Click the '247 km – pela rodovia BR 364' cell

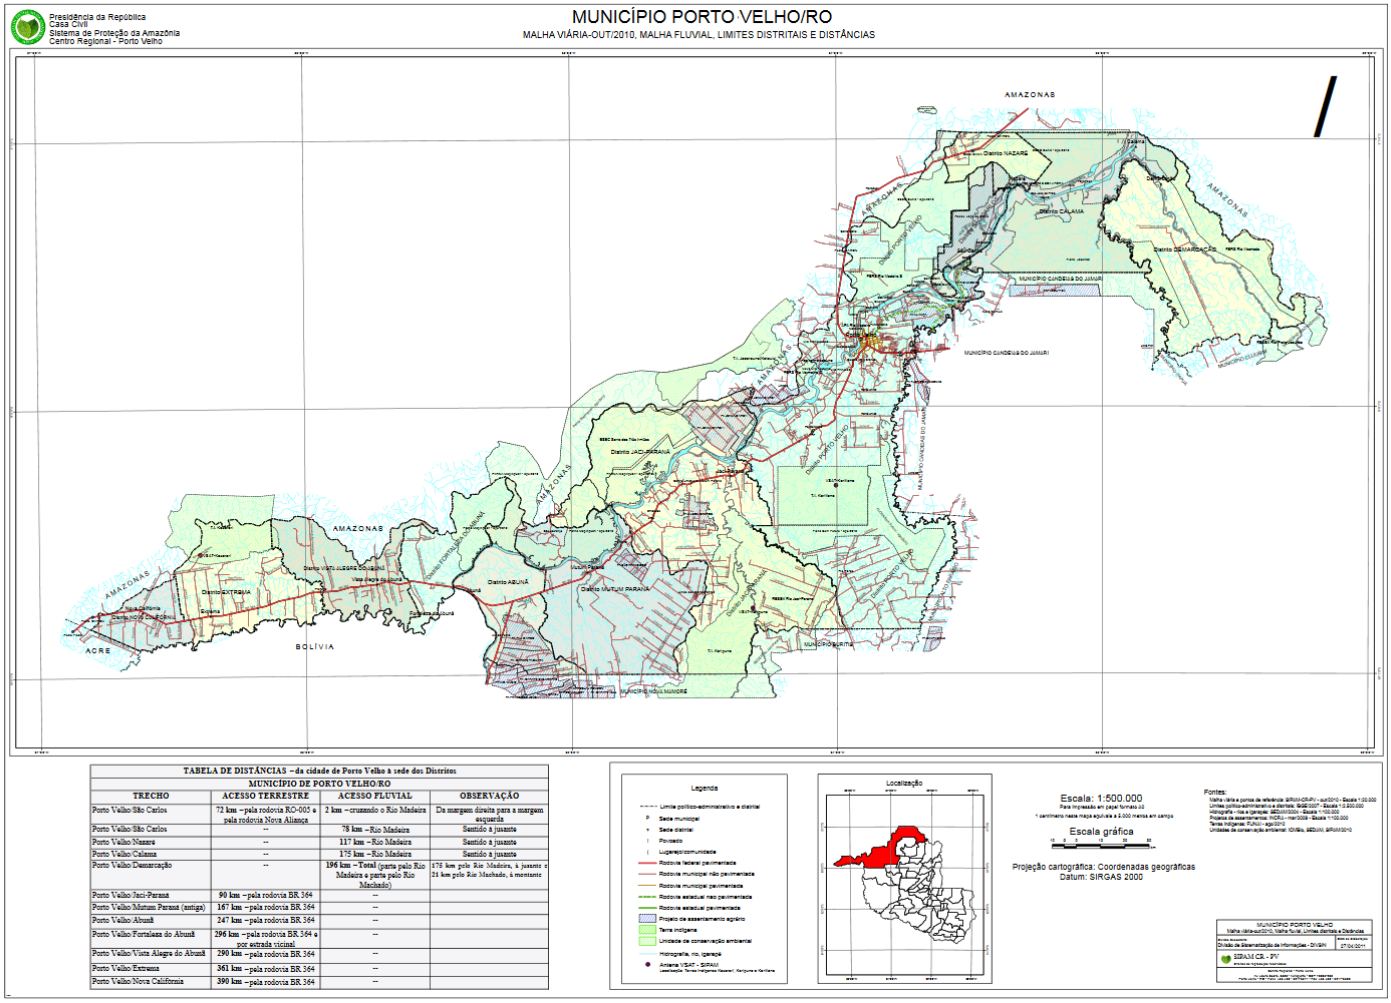pos(266,920)
